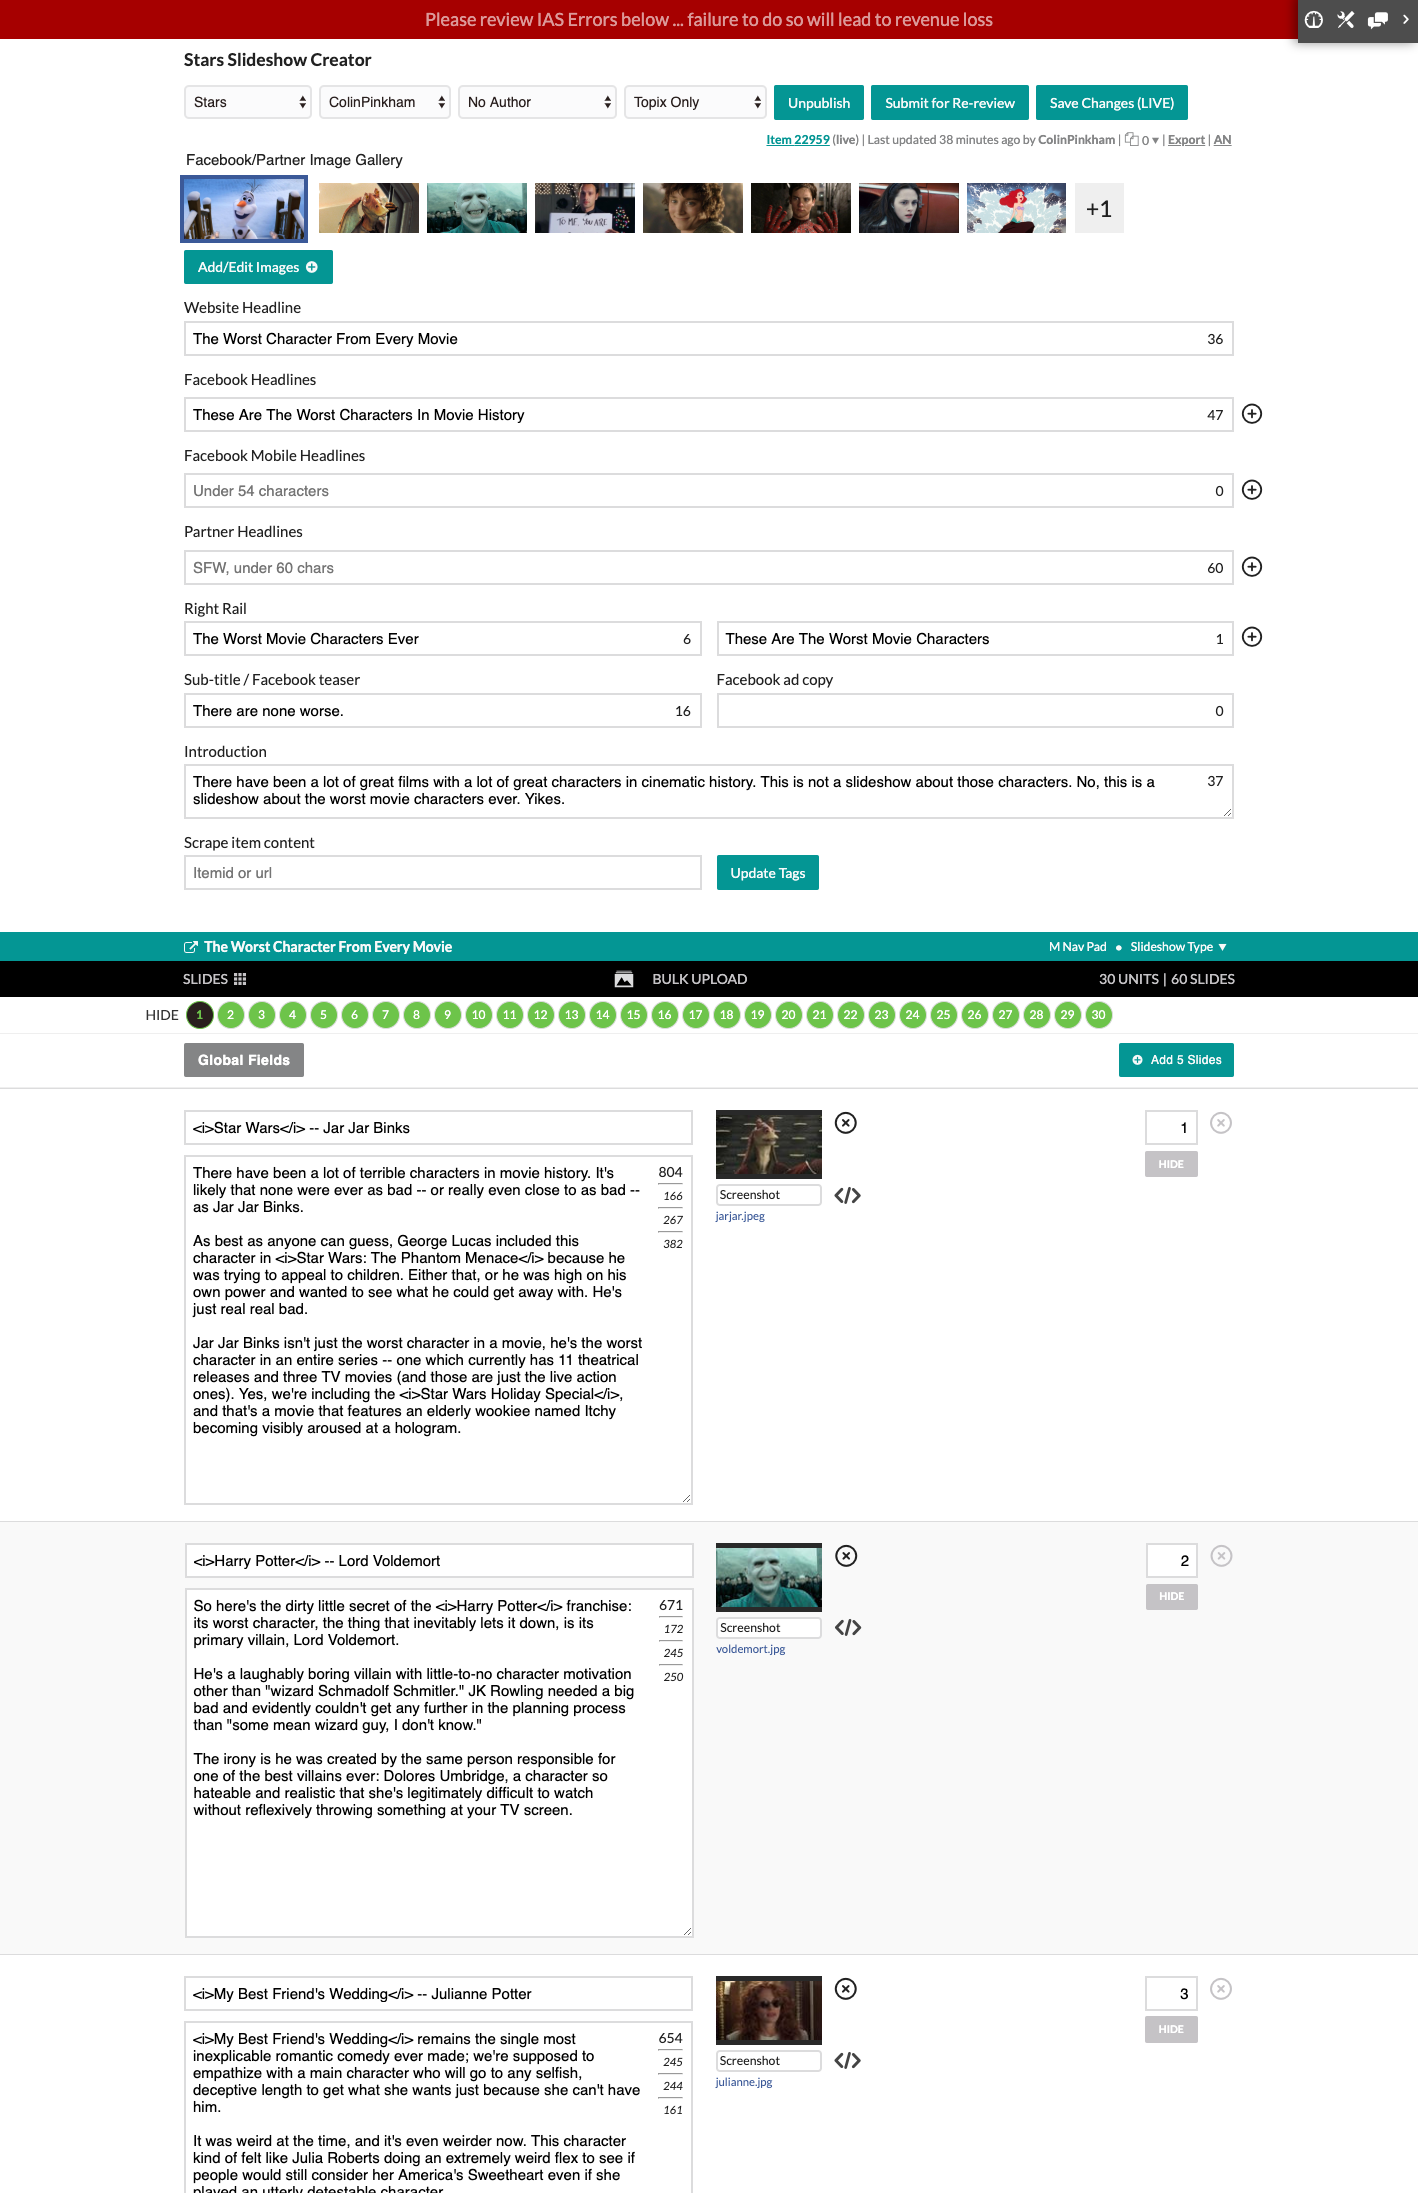
Task: Select the Olaf snowman gallery thumbnail
Action: (244, 209)
